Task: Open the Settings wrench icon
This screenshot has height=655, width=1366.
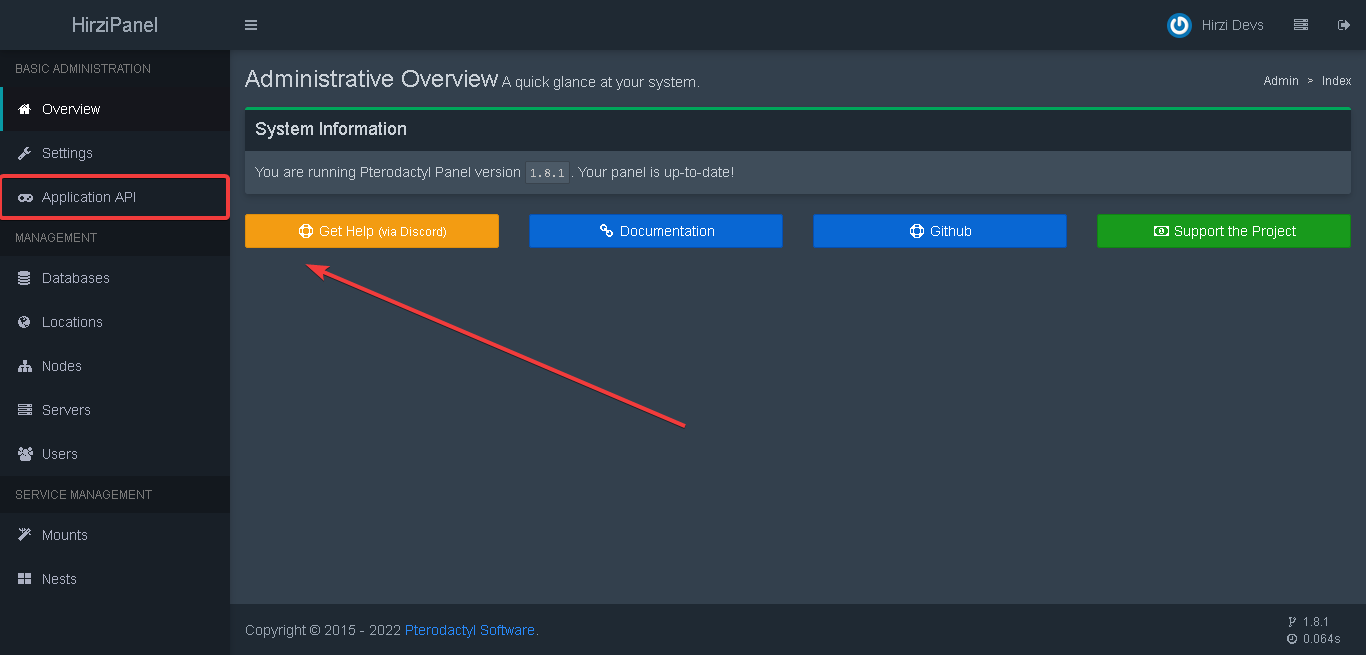Action: (x=23, y=152)
